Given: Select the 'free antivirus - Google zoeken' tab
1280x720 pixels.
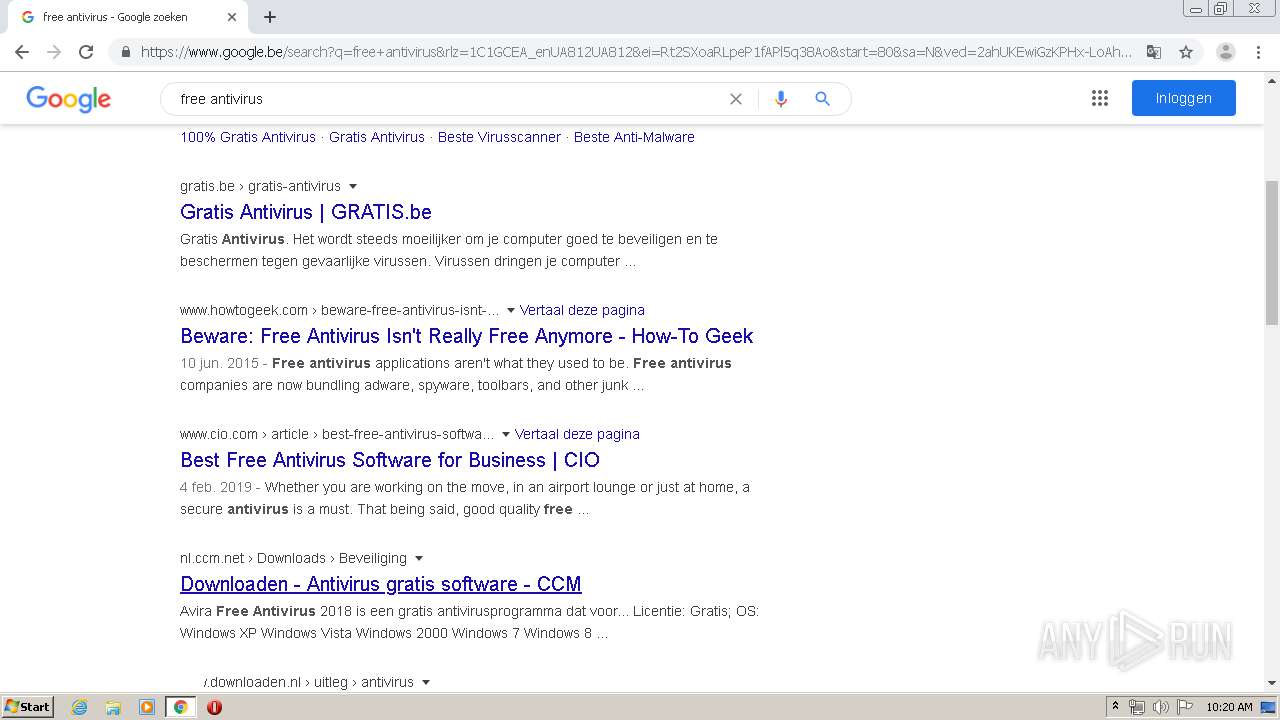Looking at the screenshot, I should (126, 17).
